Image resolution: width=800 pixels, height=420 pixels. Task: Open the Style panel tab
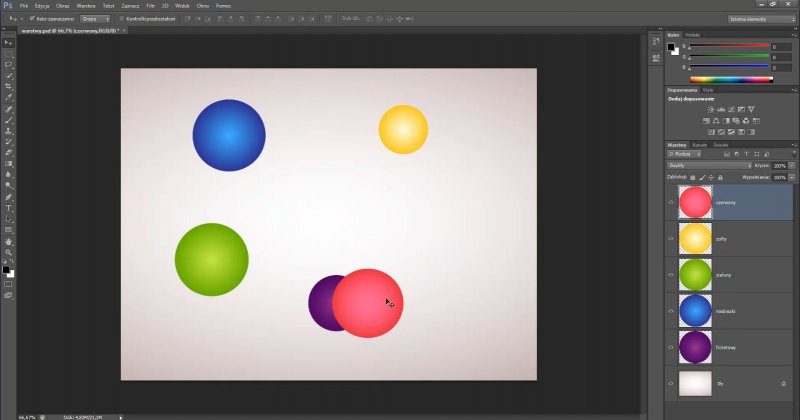pyautogui.click(x=708, y=90)
